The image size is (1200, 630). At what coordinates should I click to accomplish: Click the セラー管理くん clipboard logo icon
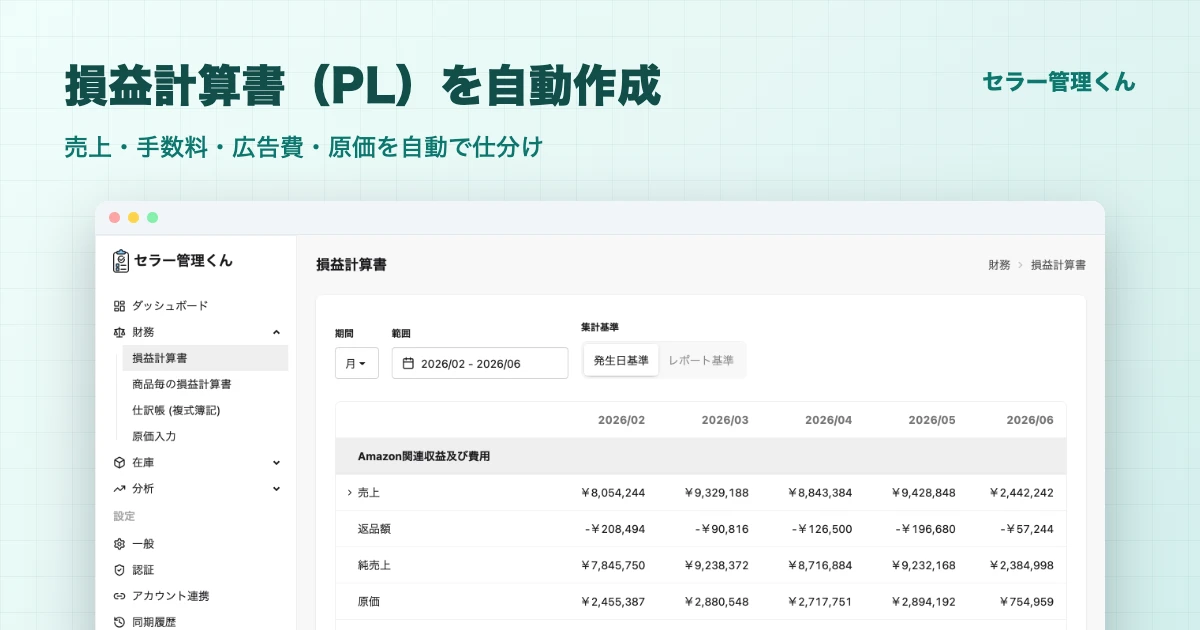121,261
